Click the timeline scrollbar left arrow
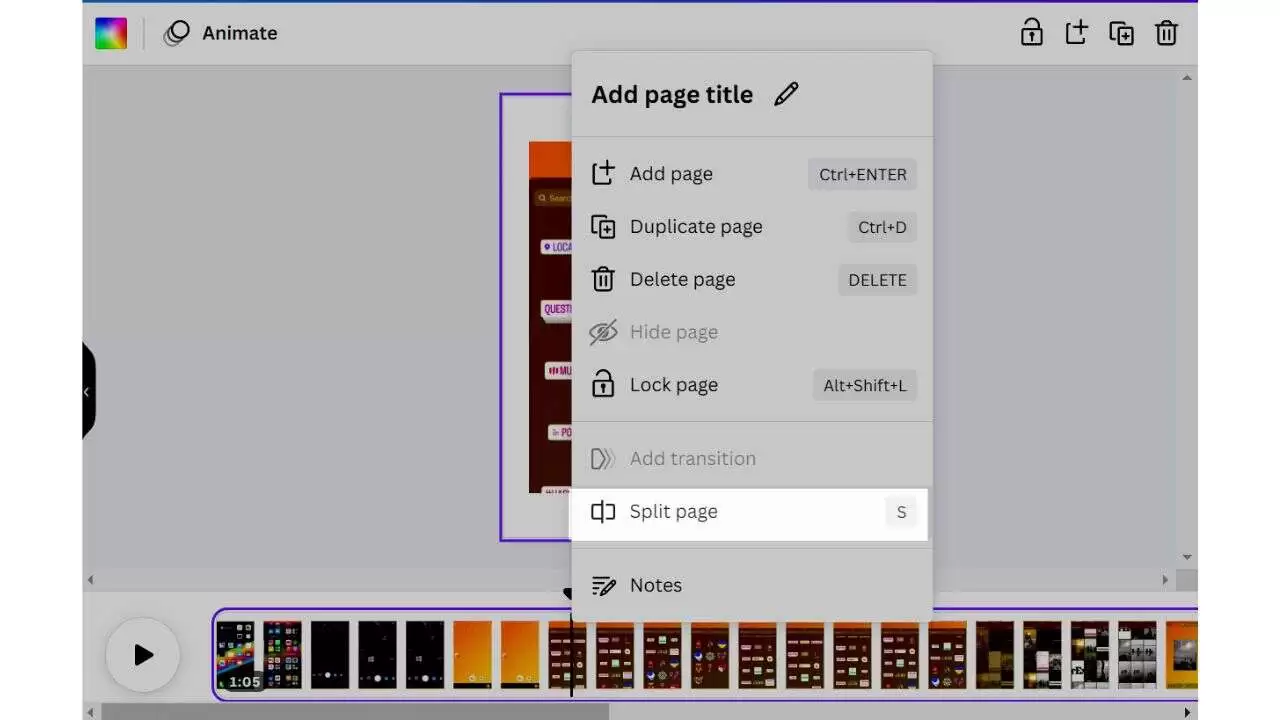 pyautogui.click(x=90, y=712)
